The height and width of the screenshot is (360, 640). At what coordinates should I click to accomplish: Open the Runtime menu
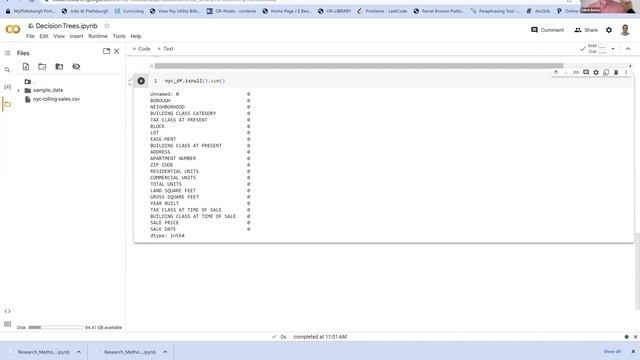pyautogui.click(x=98, y=36)
